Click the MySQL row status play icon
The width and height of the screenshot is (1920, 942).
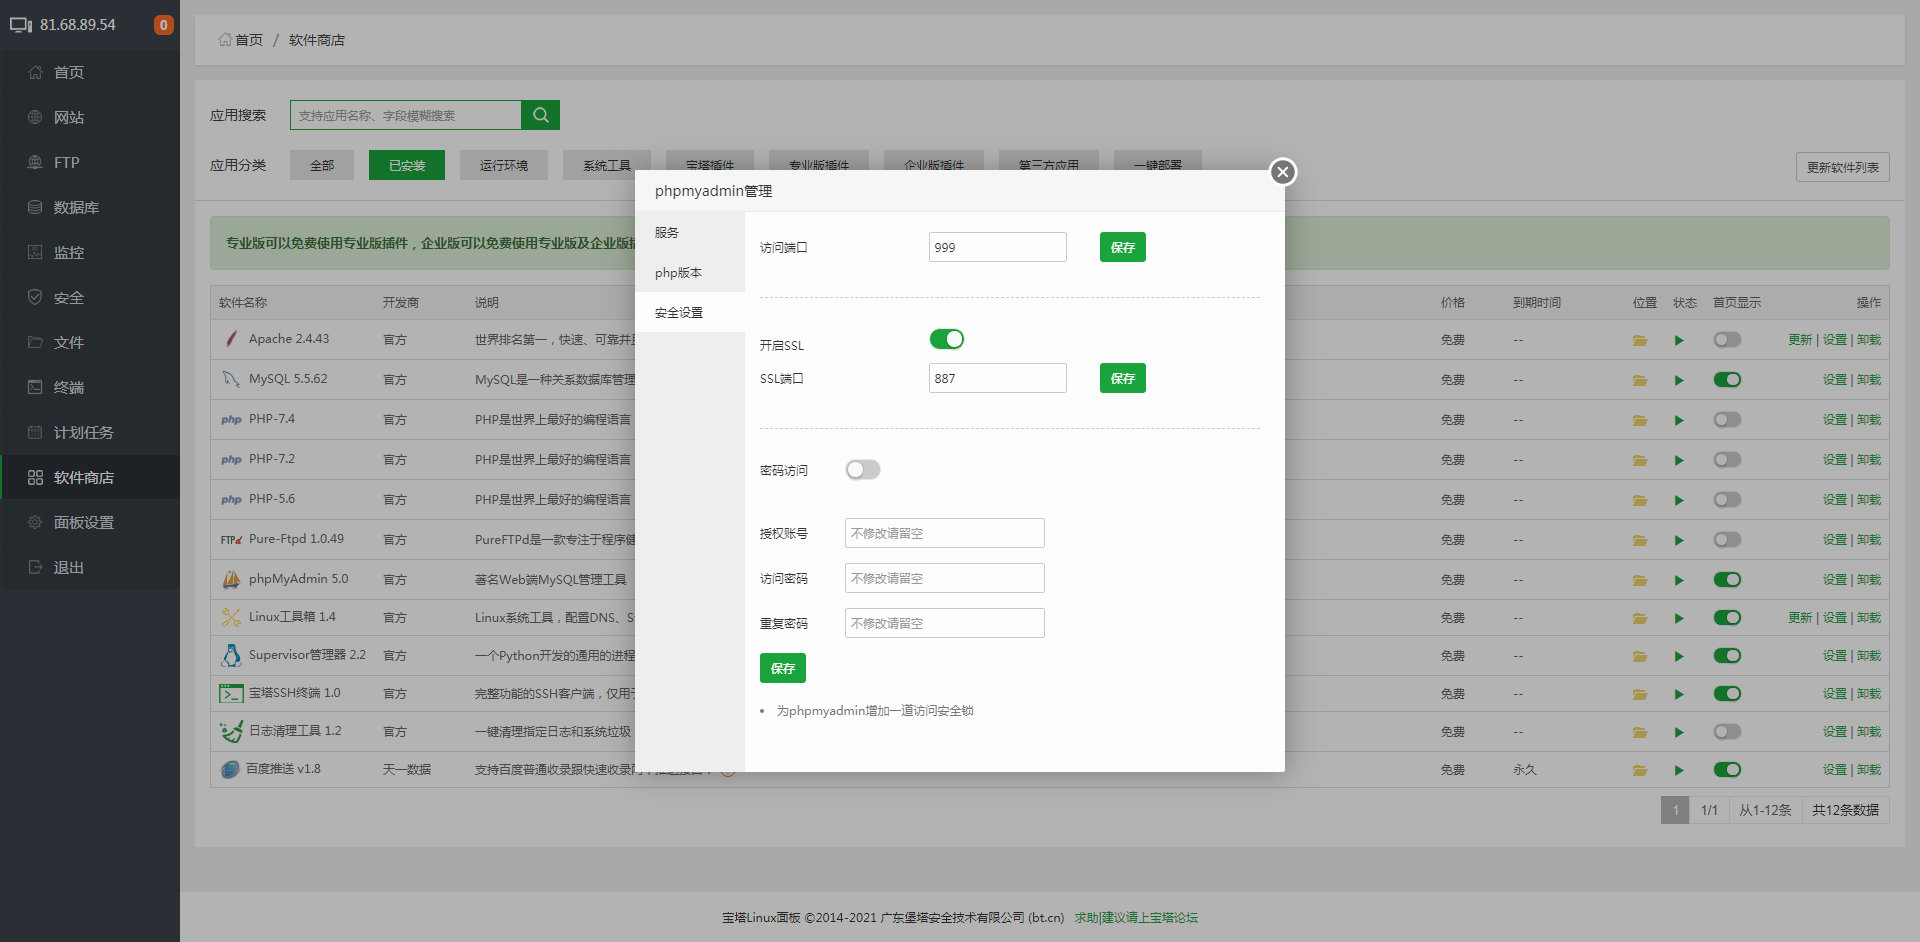(1679, 380)
